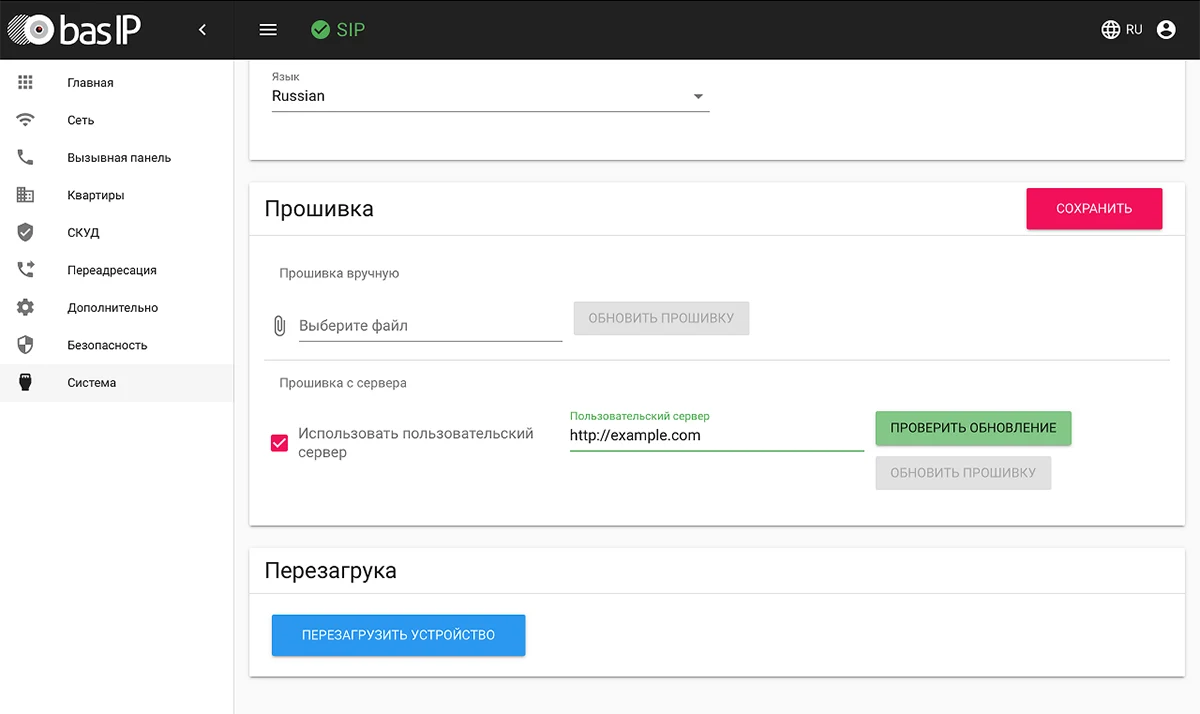This screenshot has width=1200, height=714.
Task: Collapse sidebar with the left chevron
Action: [202, 30]
